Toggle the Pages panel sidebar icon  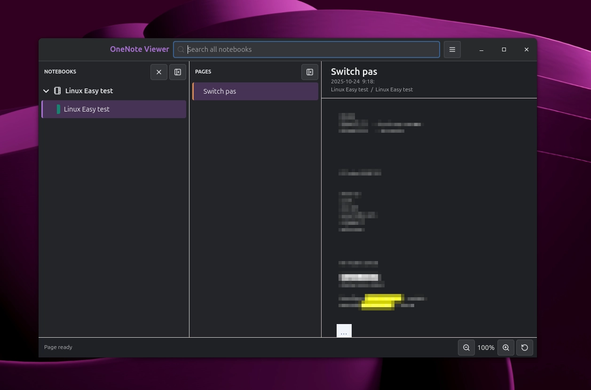309,72
